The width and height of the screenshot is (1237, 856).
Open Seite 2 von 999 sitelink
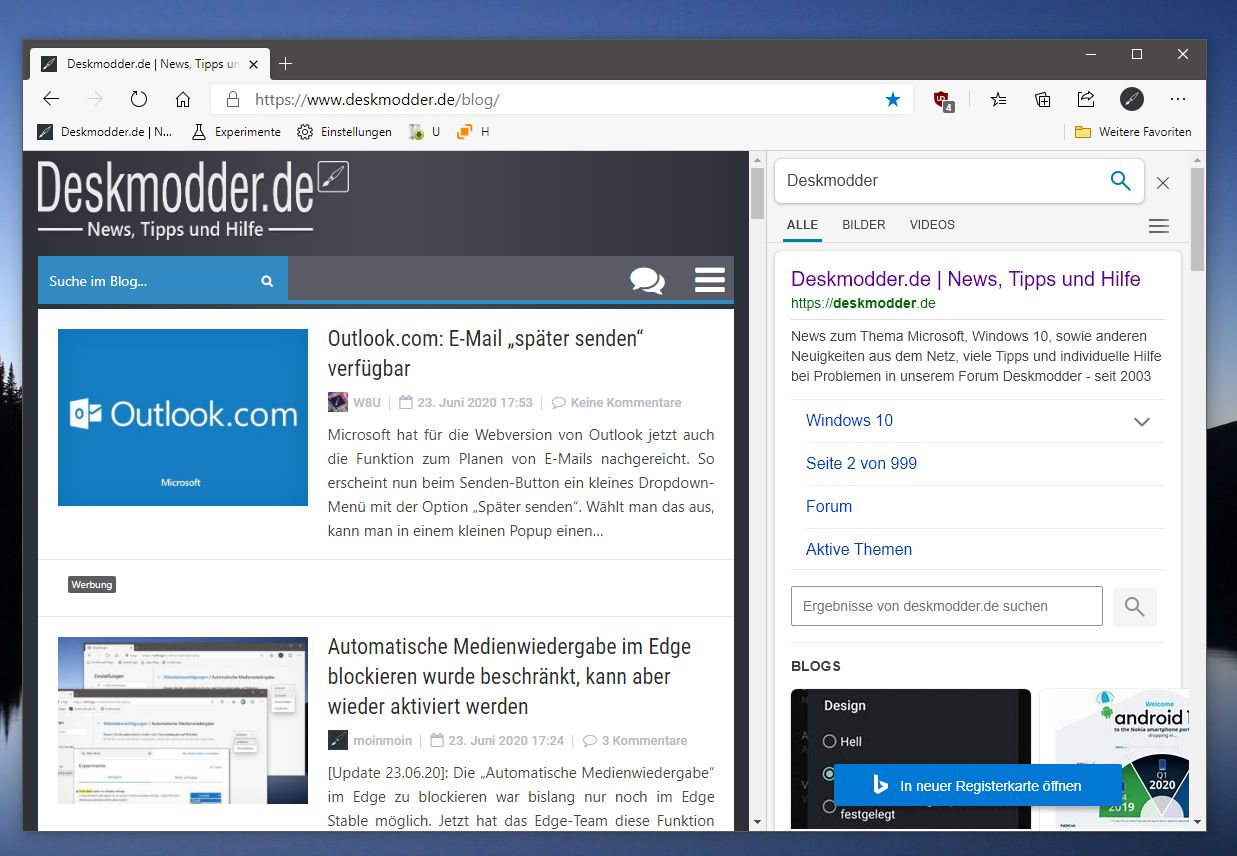[x=861, y=464]
